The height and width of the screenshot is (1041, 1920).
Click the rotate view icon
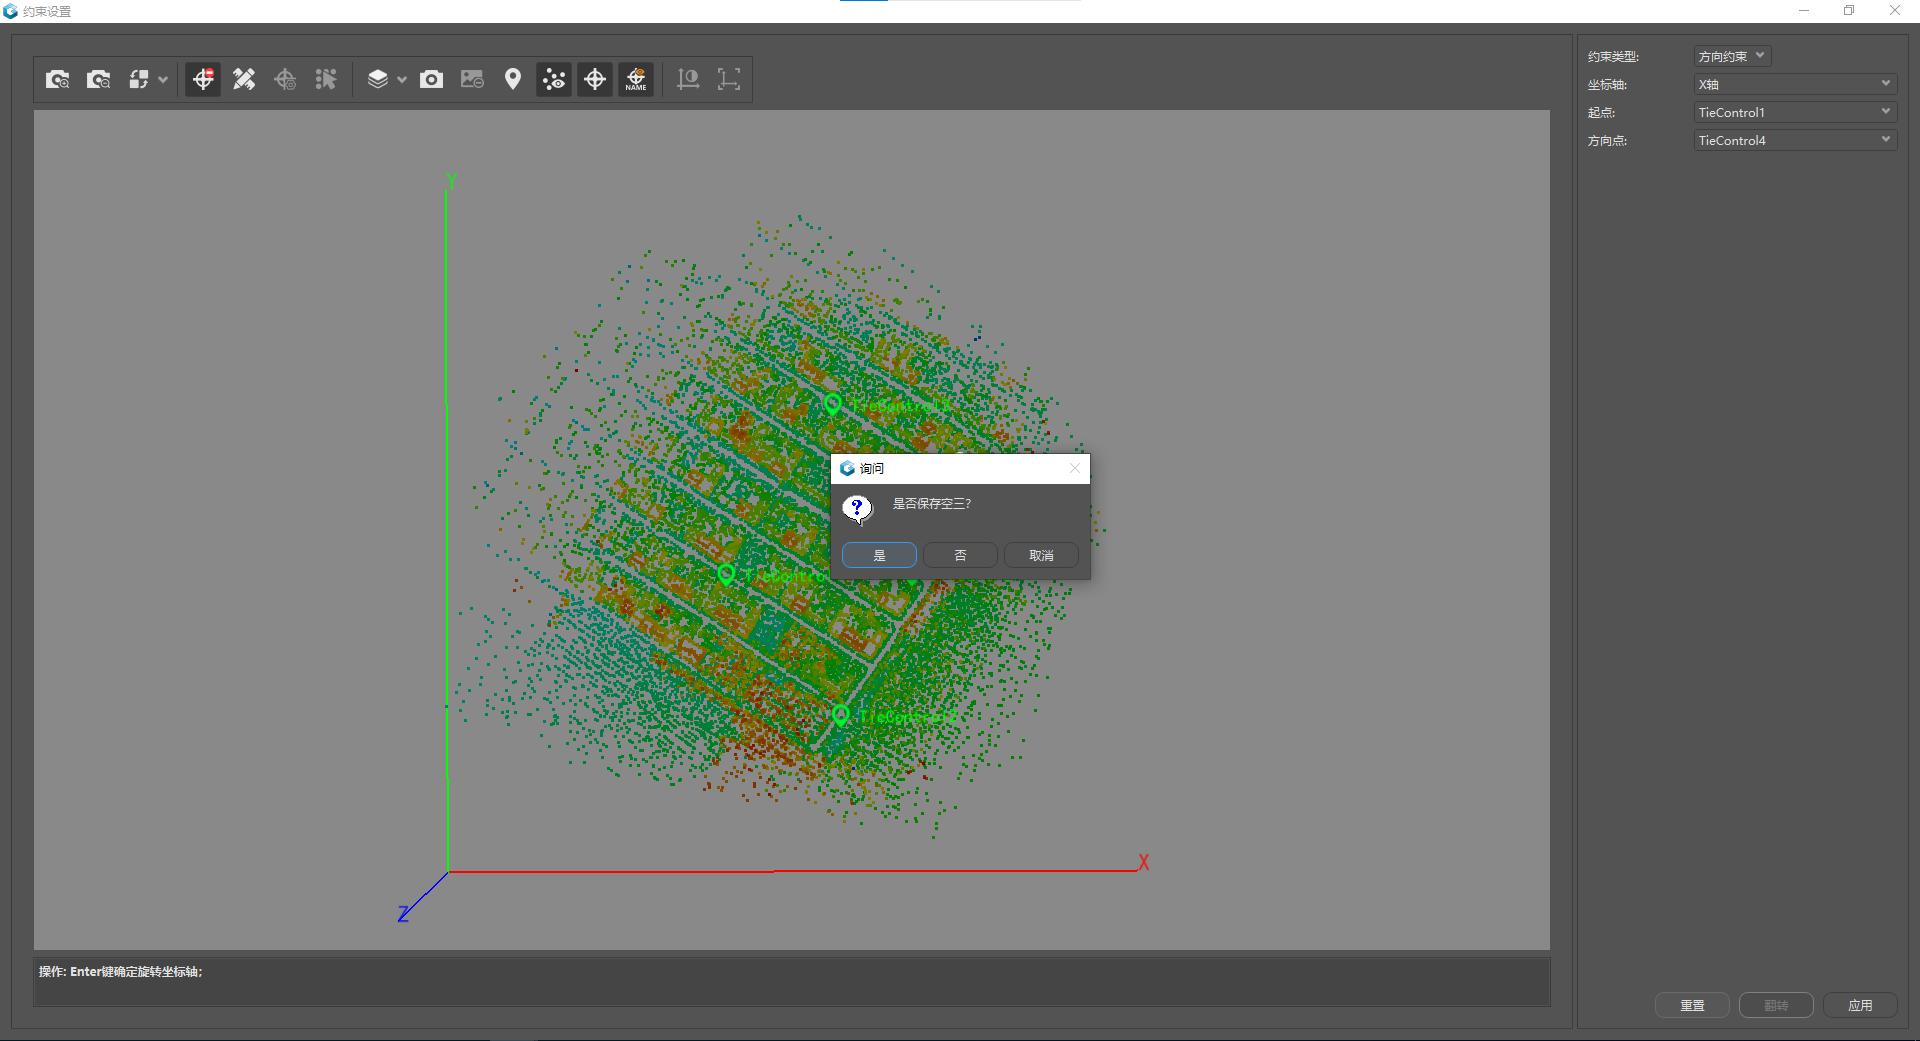tap(139, 79)
